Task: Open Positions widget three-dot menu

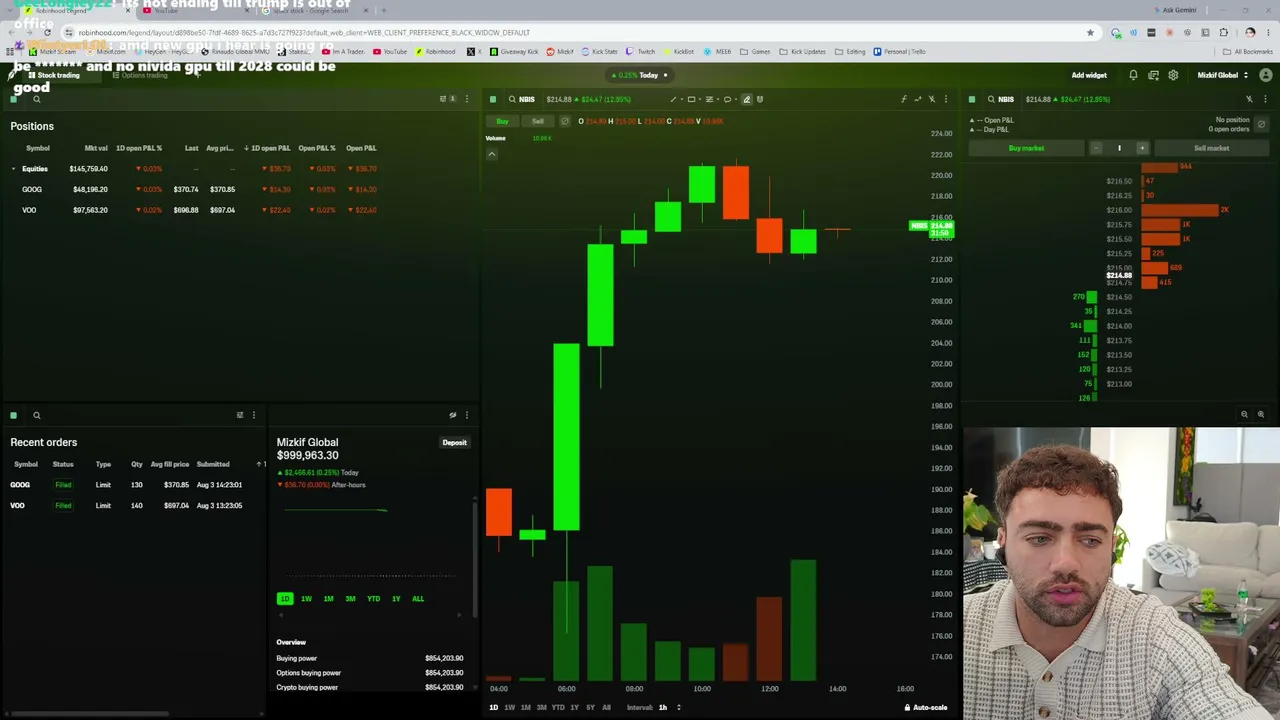Action: 467,99
